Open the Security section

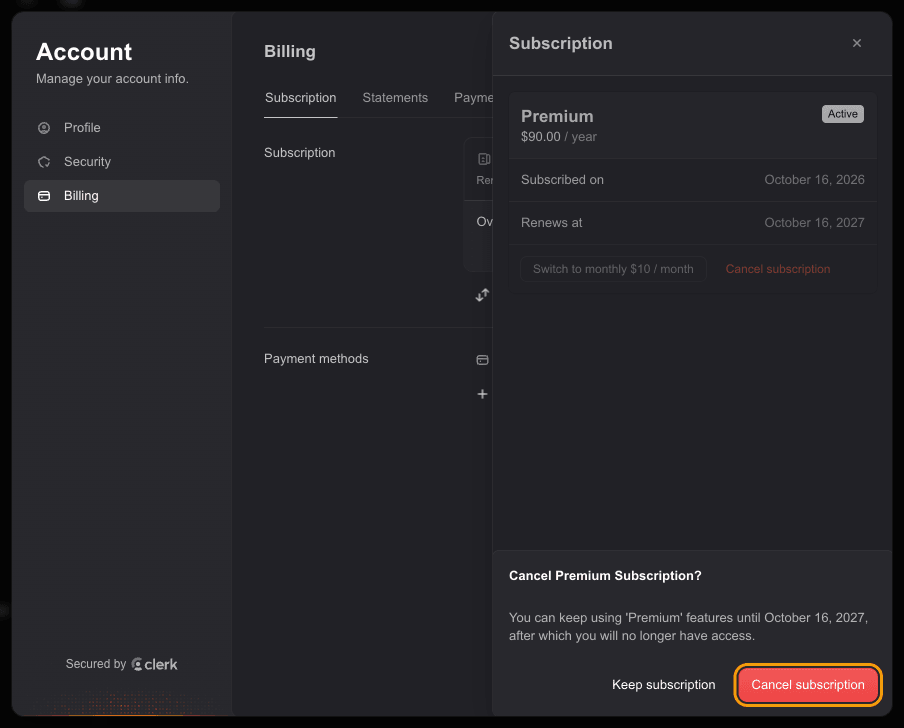coord(122,161)
